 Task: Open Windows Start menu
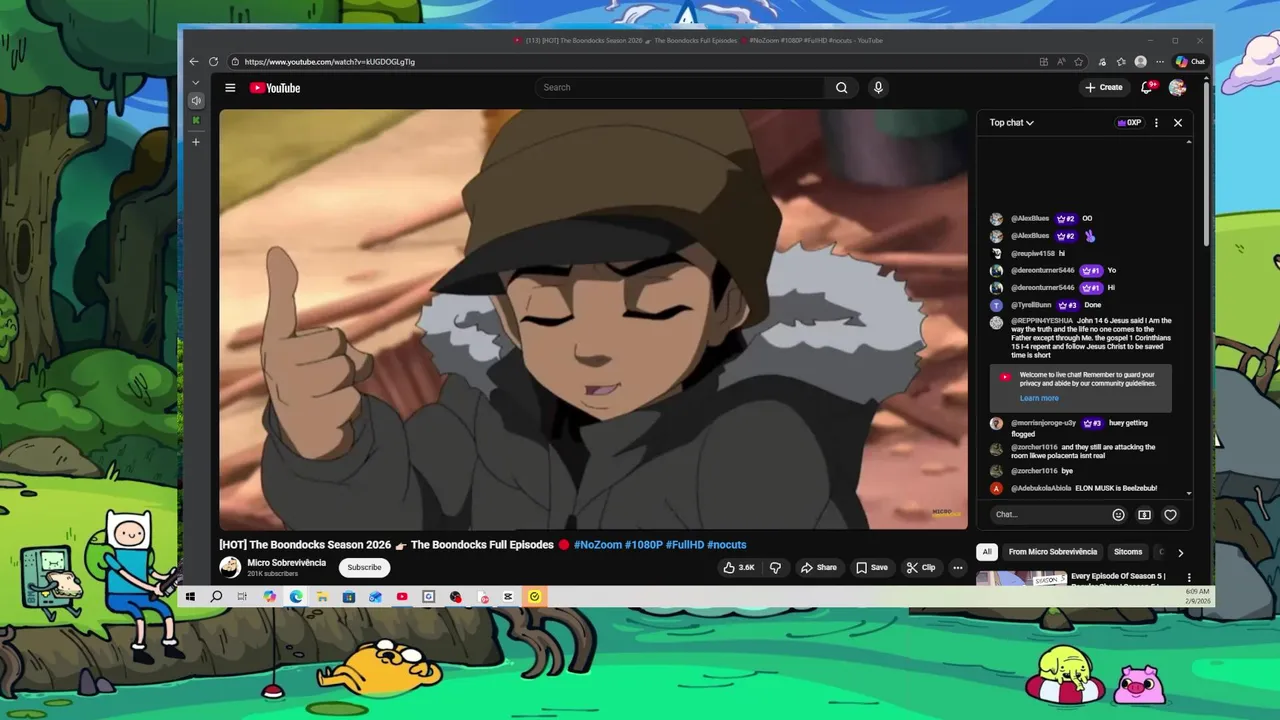[x=190, y=597]
